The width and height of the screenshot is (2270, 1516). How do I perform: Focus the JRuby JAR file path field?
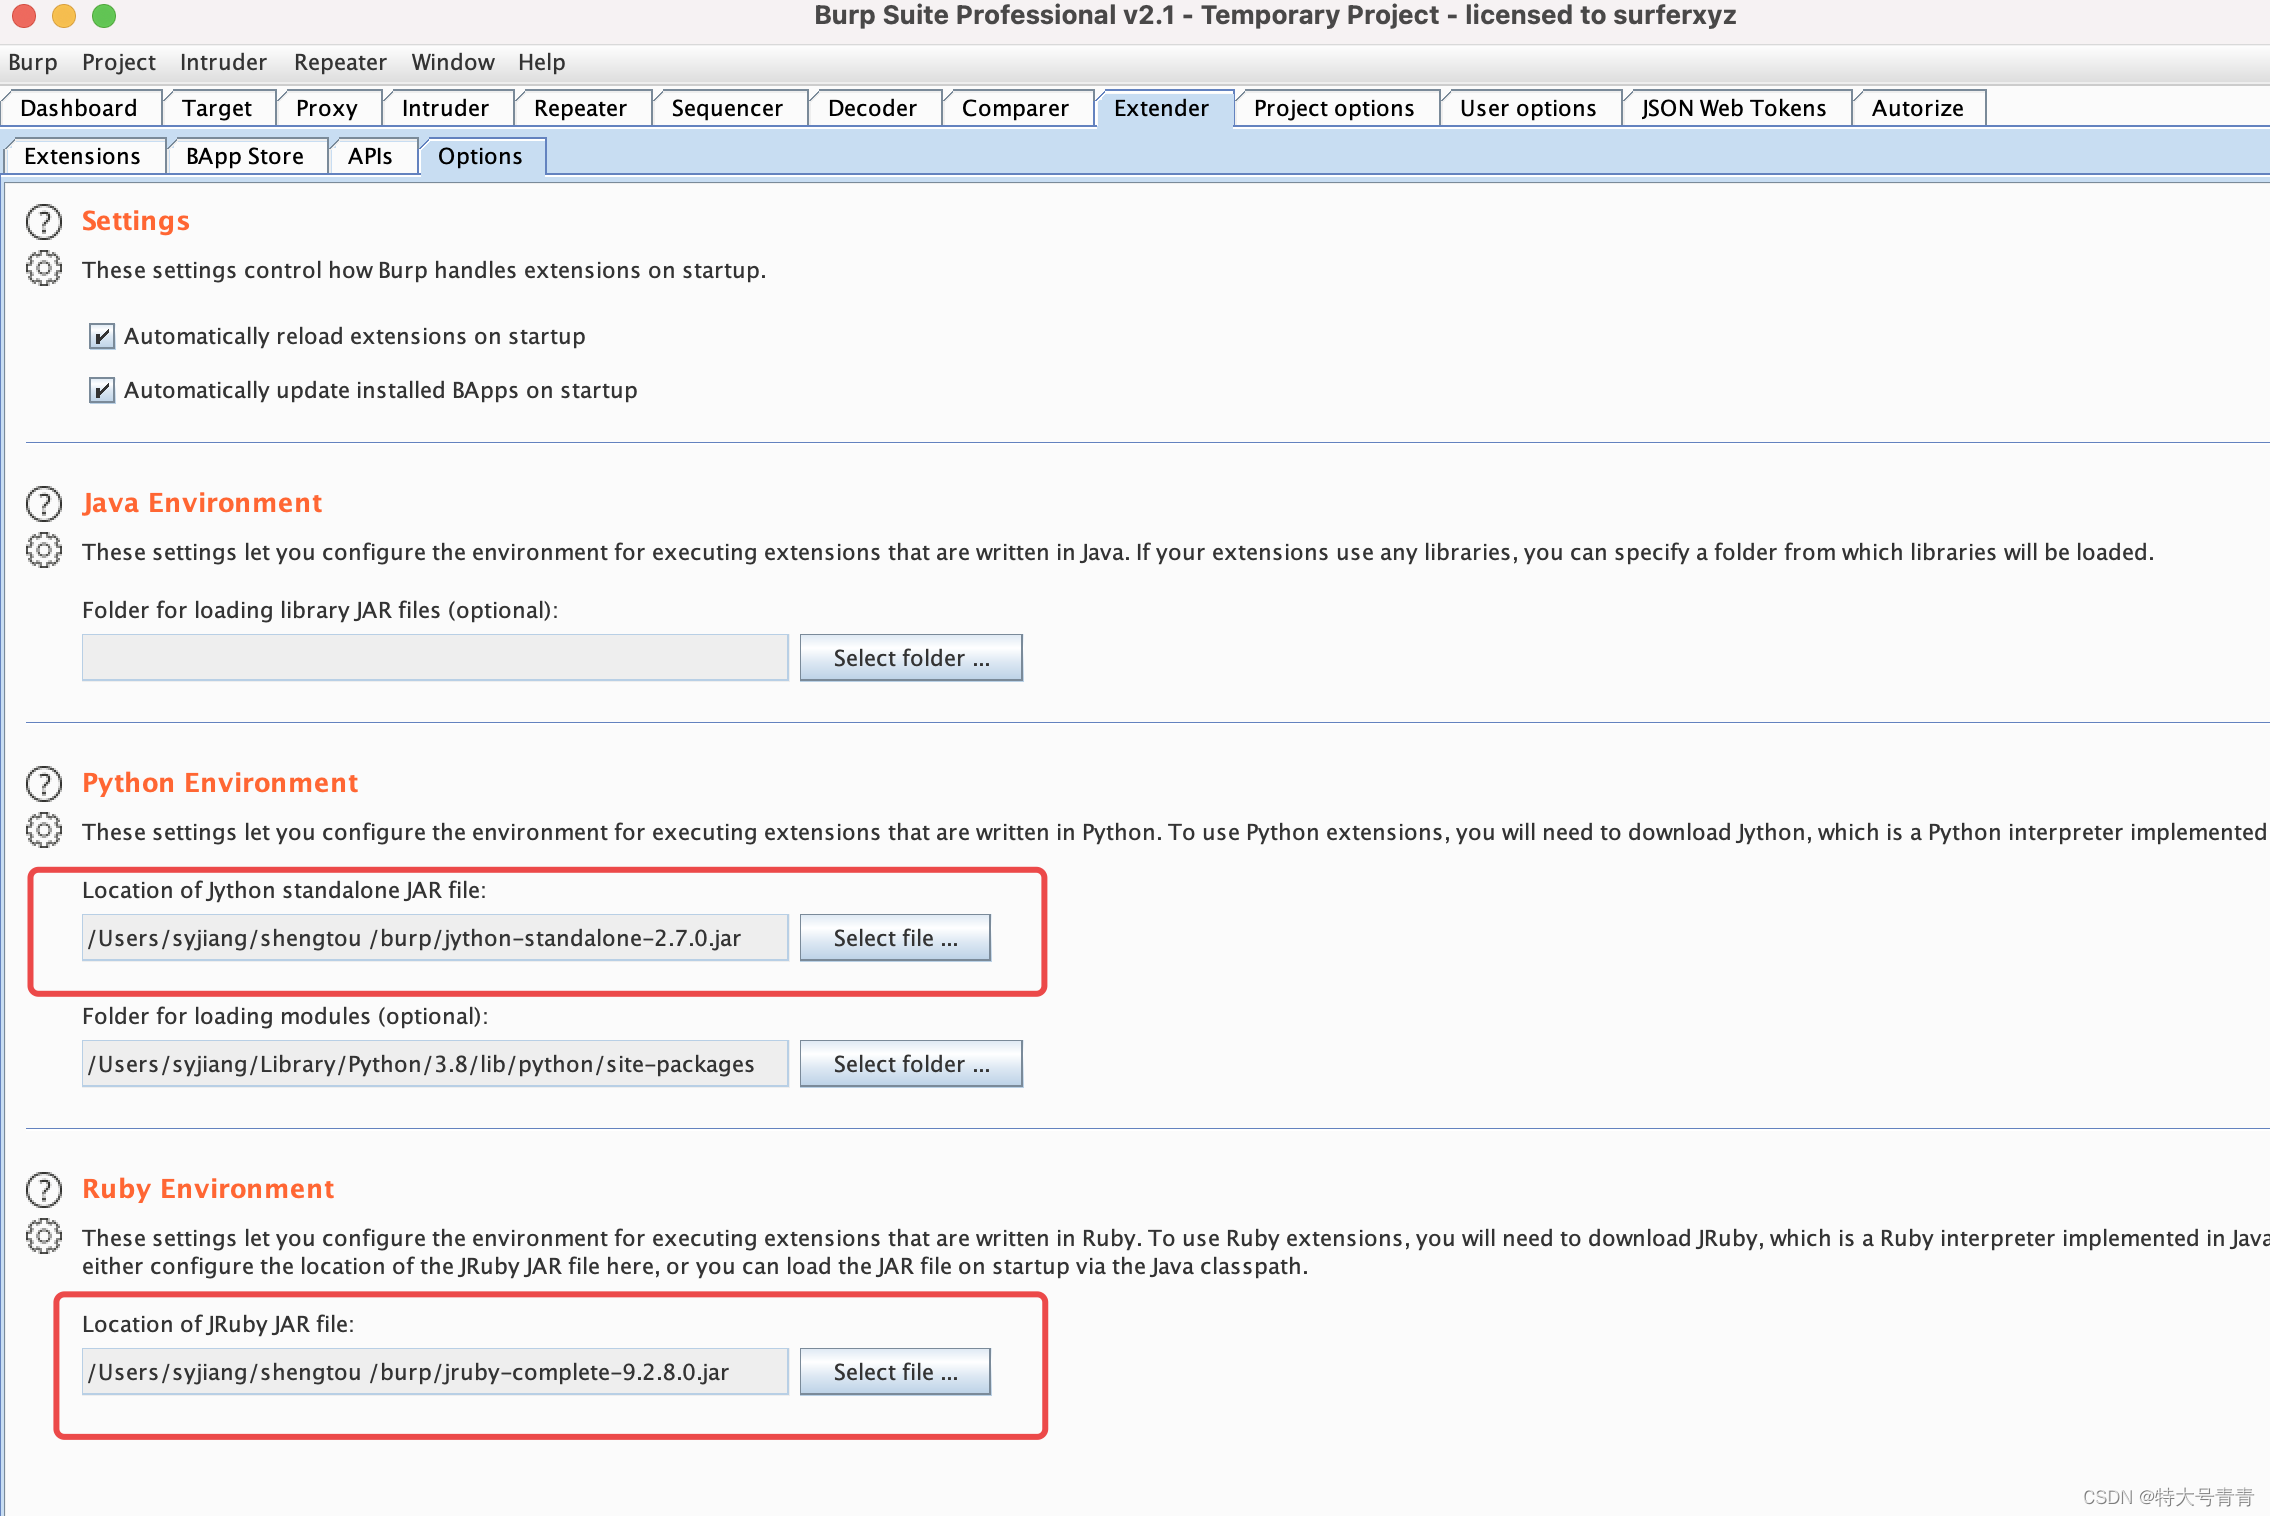coord(435,1372)
